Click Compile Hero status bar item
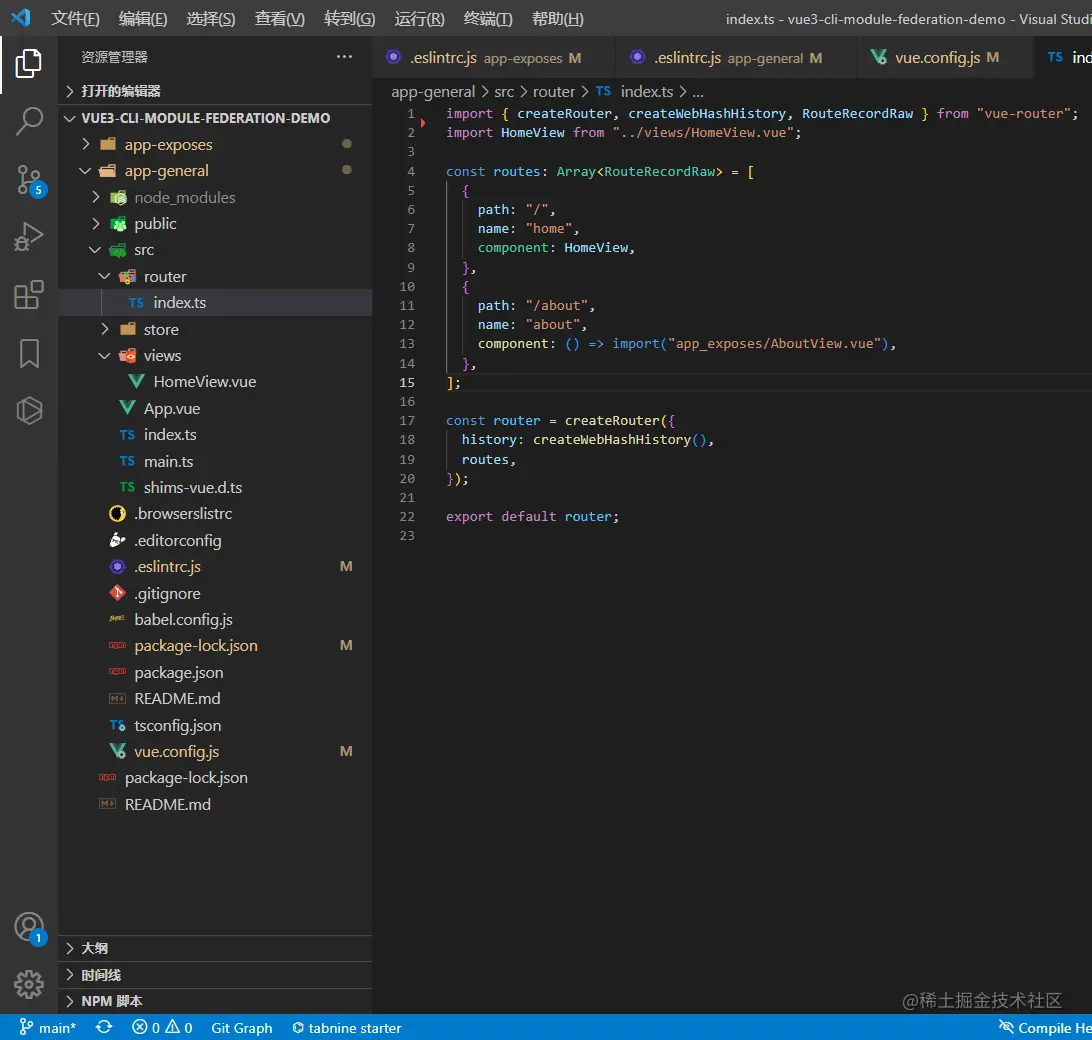 pyautogui.click(x=1045, y=1027)
